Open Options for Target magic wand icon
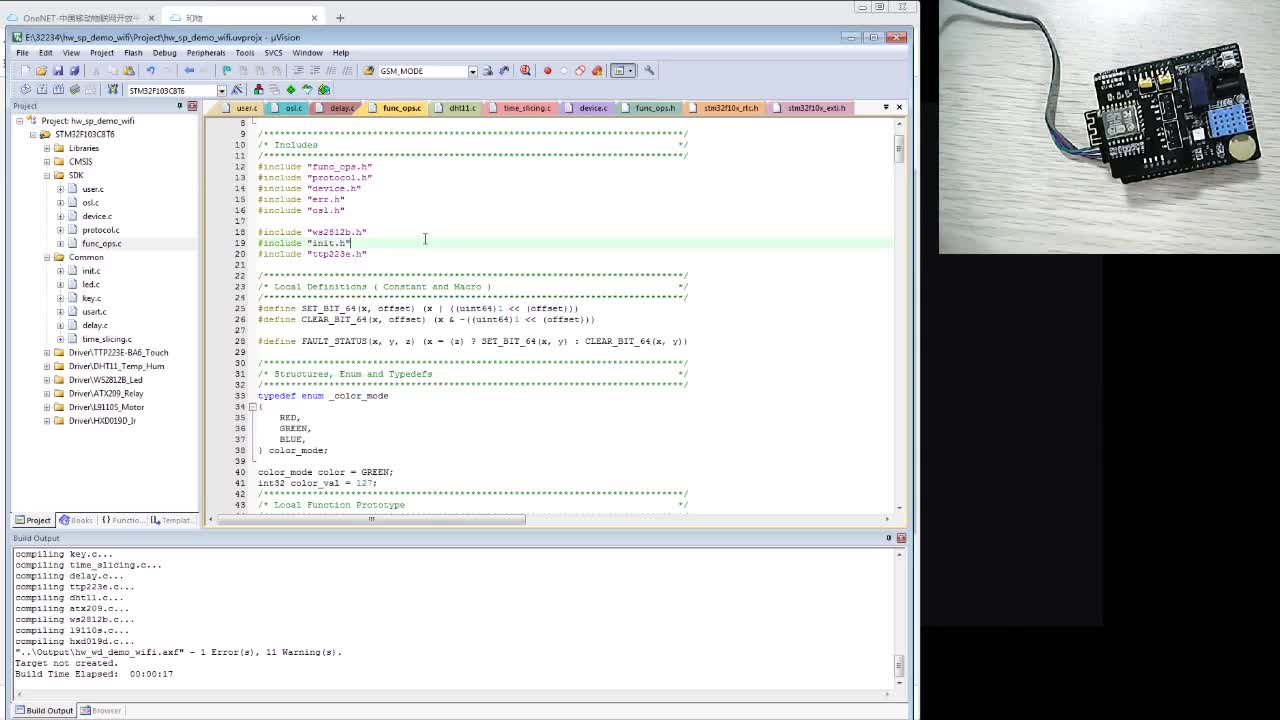 coord(237,90)
